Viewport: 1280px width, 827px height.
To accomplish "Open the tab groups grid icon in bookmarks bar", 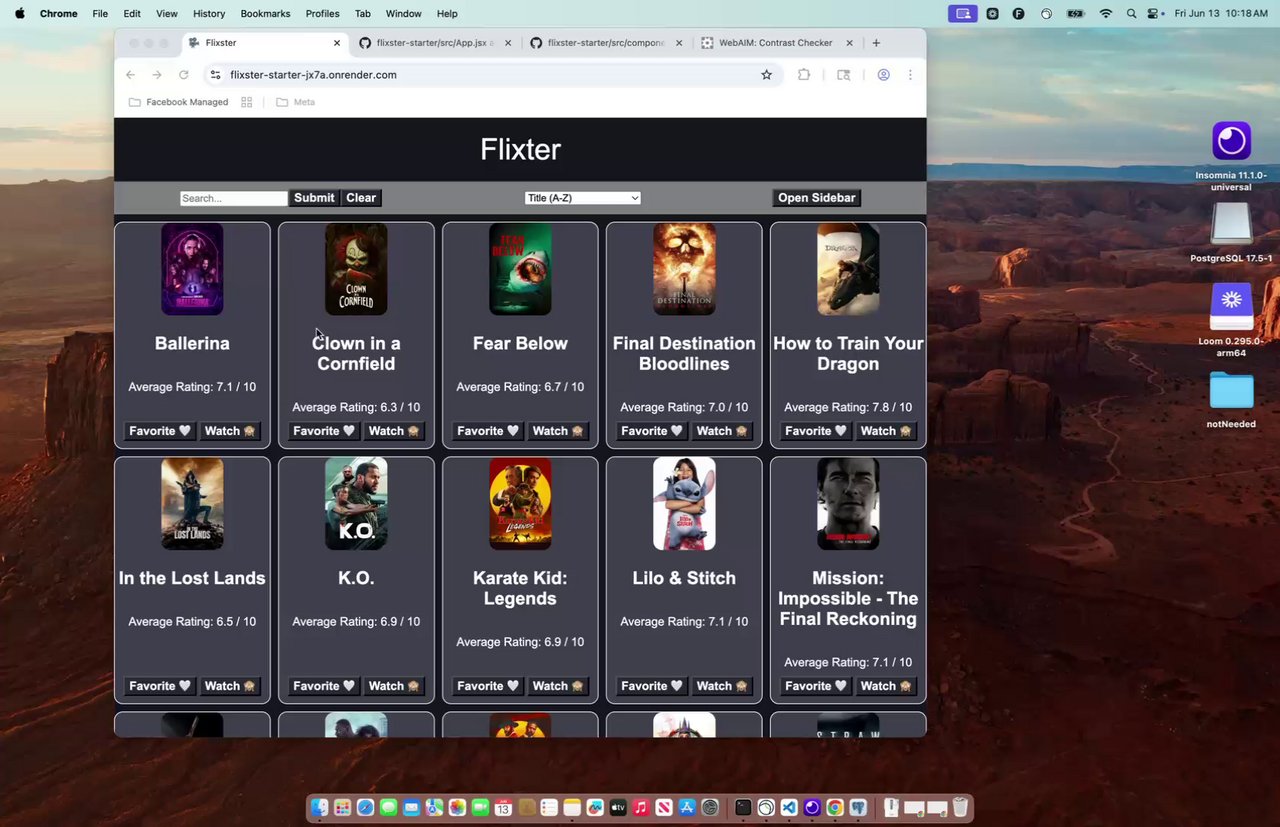I will [x=247, y=102].
